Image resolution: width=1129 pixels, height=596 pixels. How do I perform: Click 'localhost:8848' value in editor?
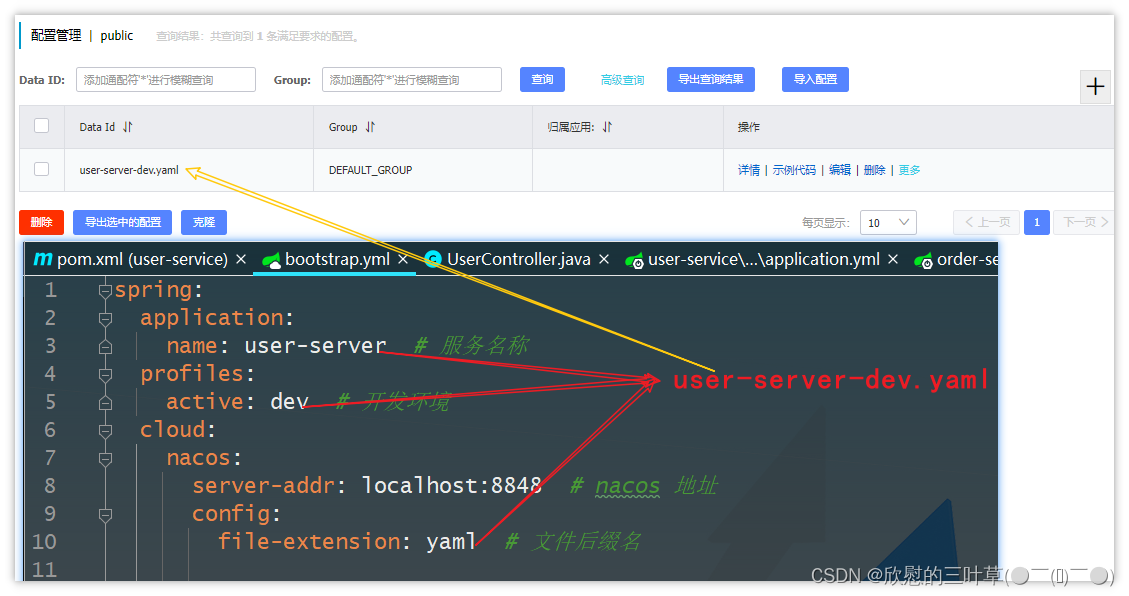point(451,485)
